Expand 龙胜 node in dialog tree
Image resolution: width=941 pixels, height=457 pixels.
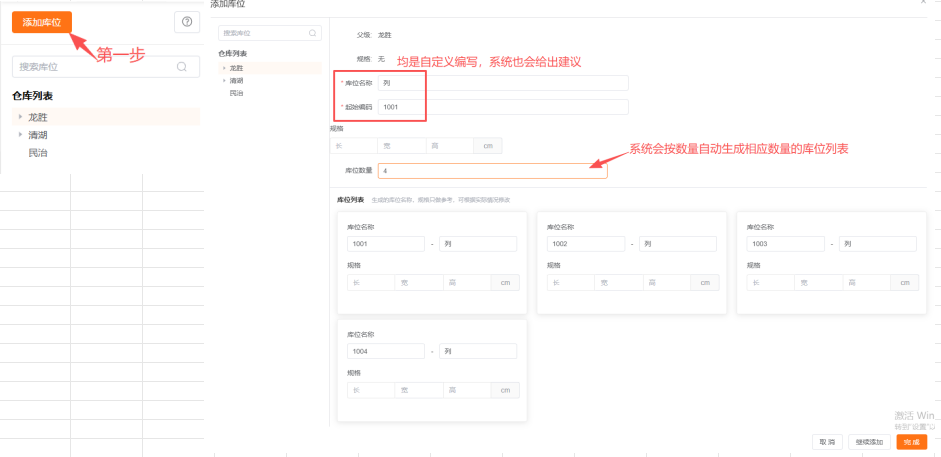click(224, 68)
